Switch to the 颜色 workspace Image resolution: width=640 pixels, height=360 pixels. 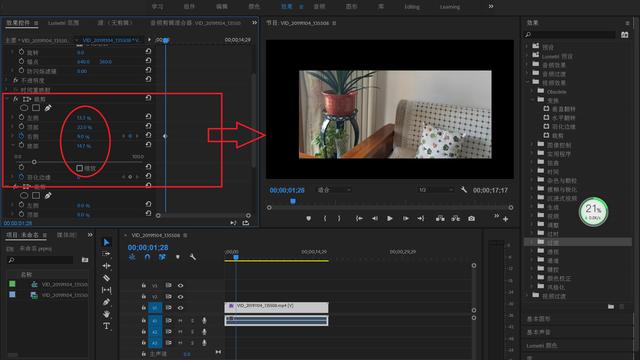[x=254, y=7]
